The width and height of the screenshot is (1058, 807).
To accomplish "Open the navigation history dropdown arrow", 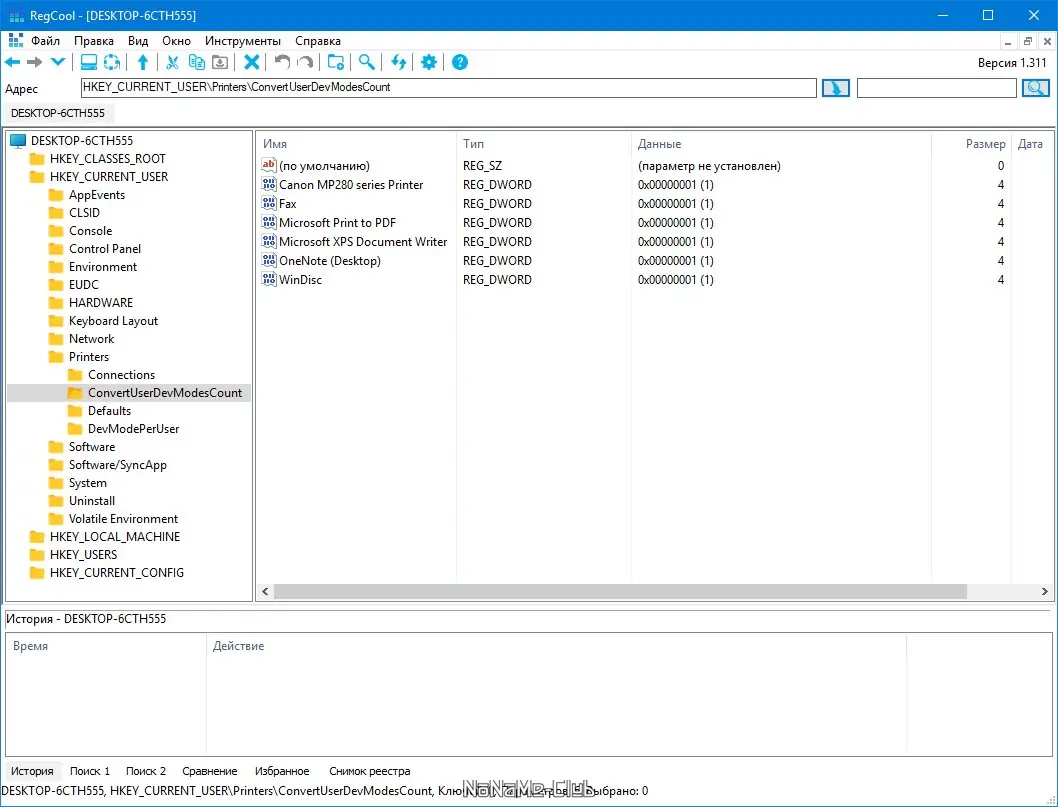I will 57,62.
